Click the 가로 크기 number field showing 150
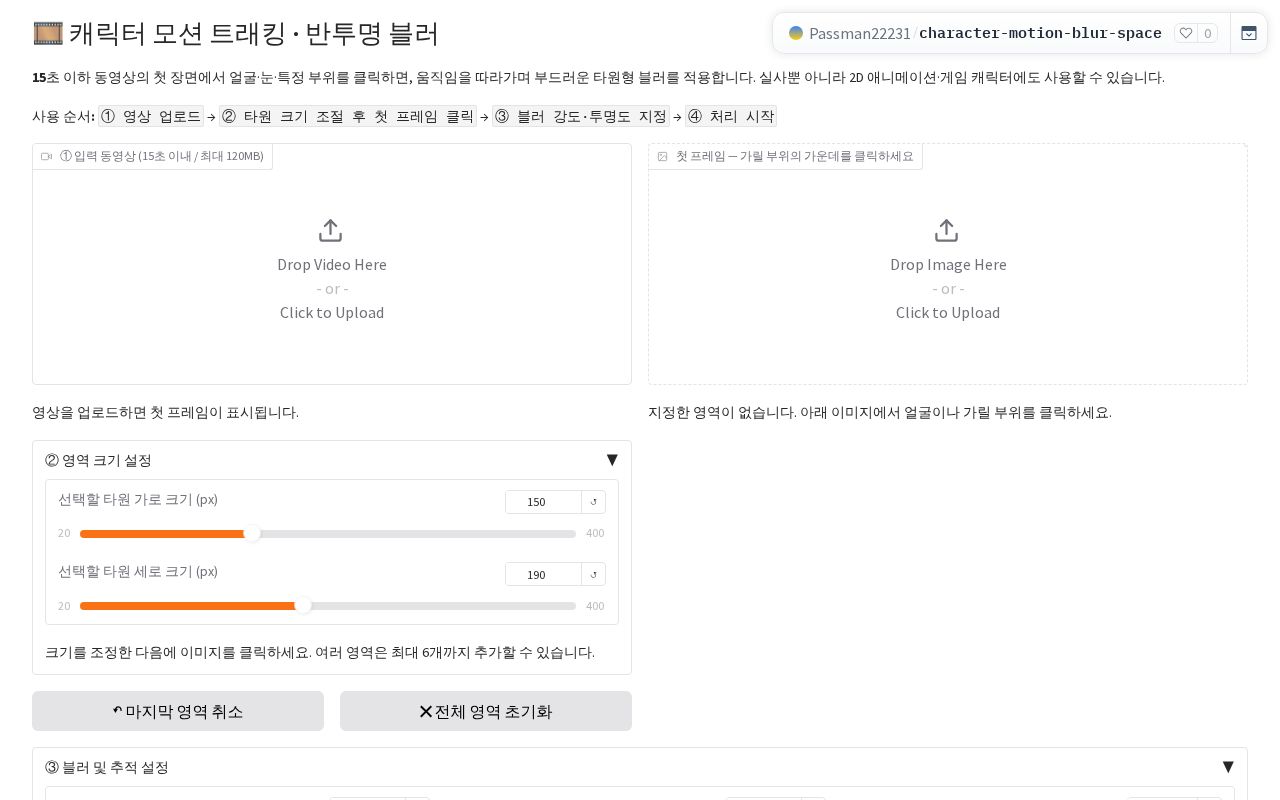This screenshot has height=800, width=1280. point(543,502)
